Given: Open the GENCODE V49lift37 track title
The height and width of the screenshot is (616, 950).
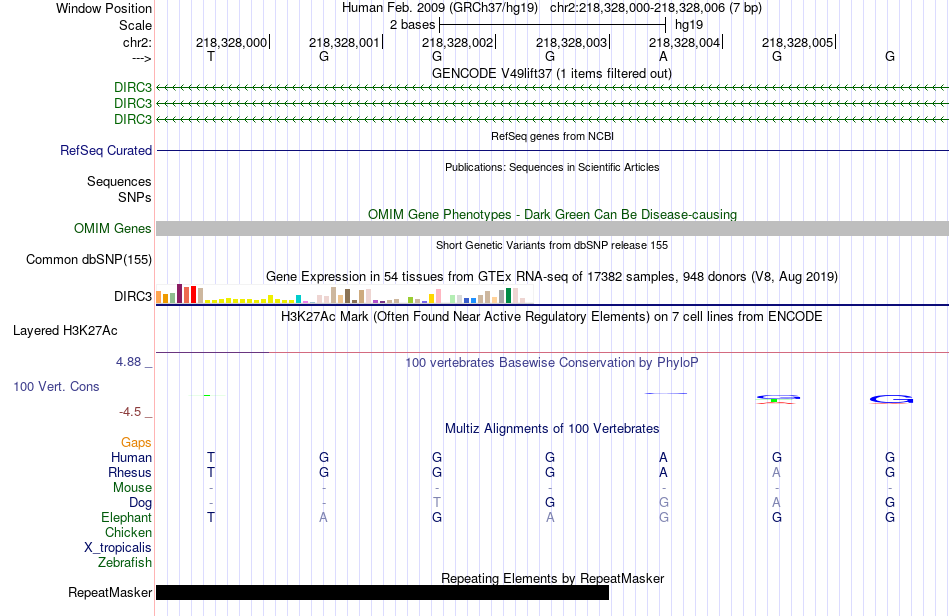Looking at the screenshot, I should 551,73.
